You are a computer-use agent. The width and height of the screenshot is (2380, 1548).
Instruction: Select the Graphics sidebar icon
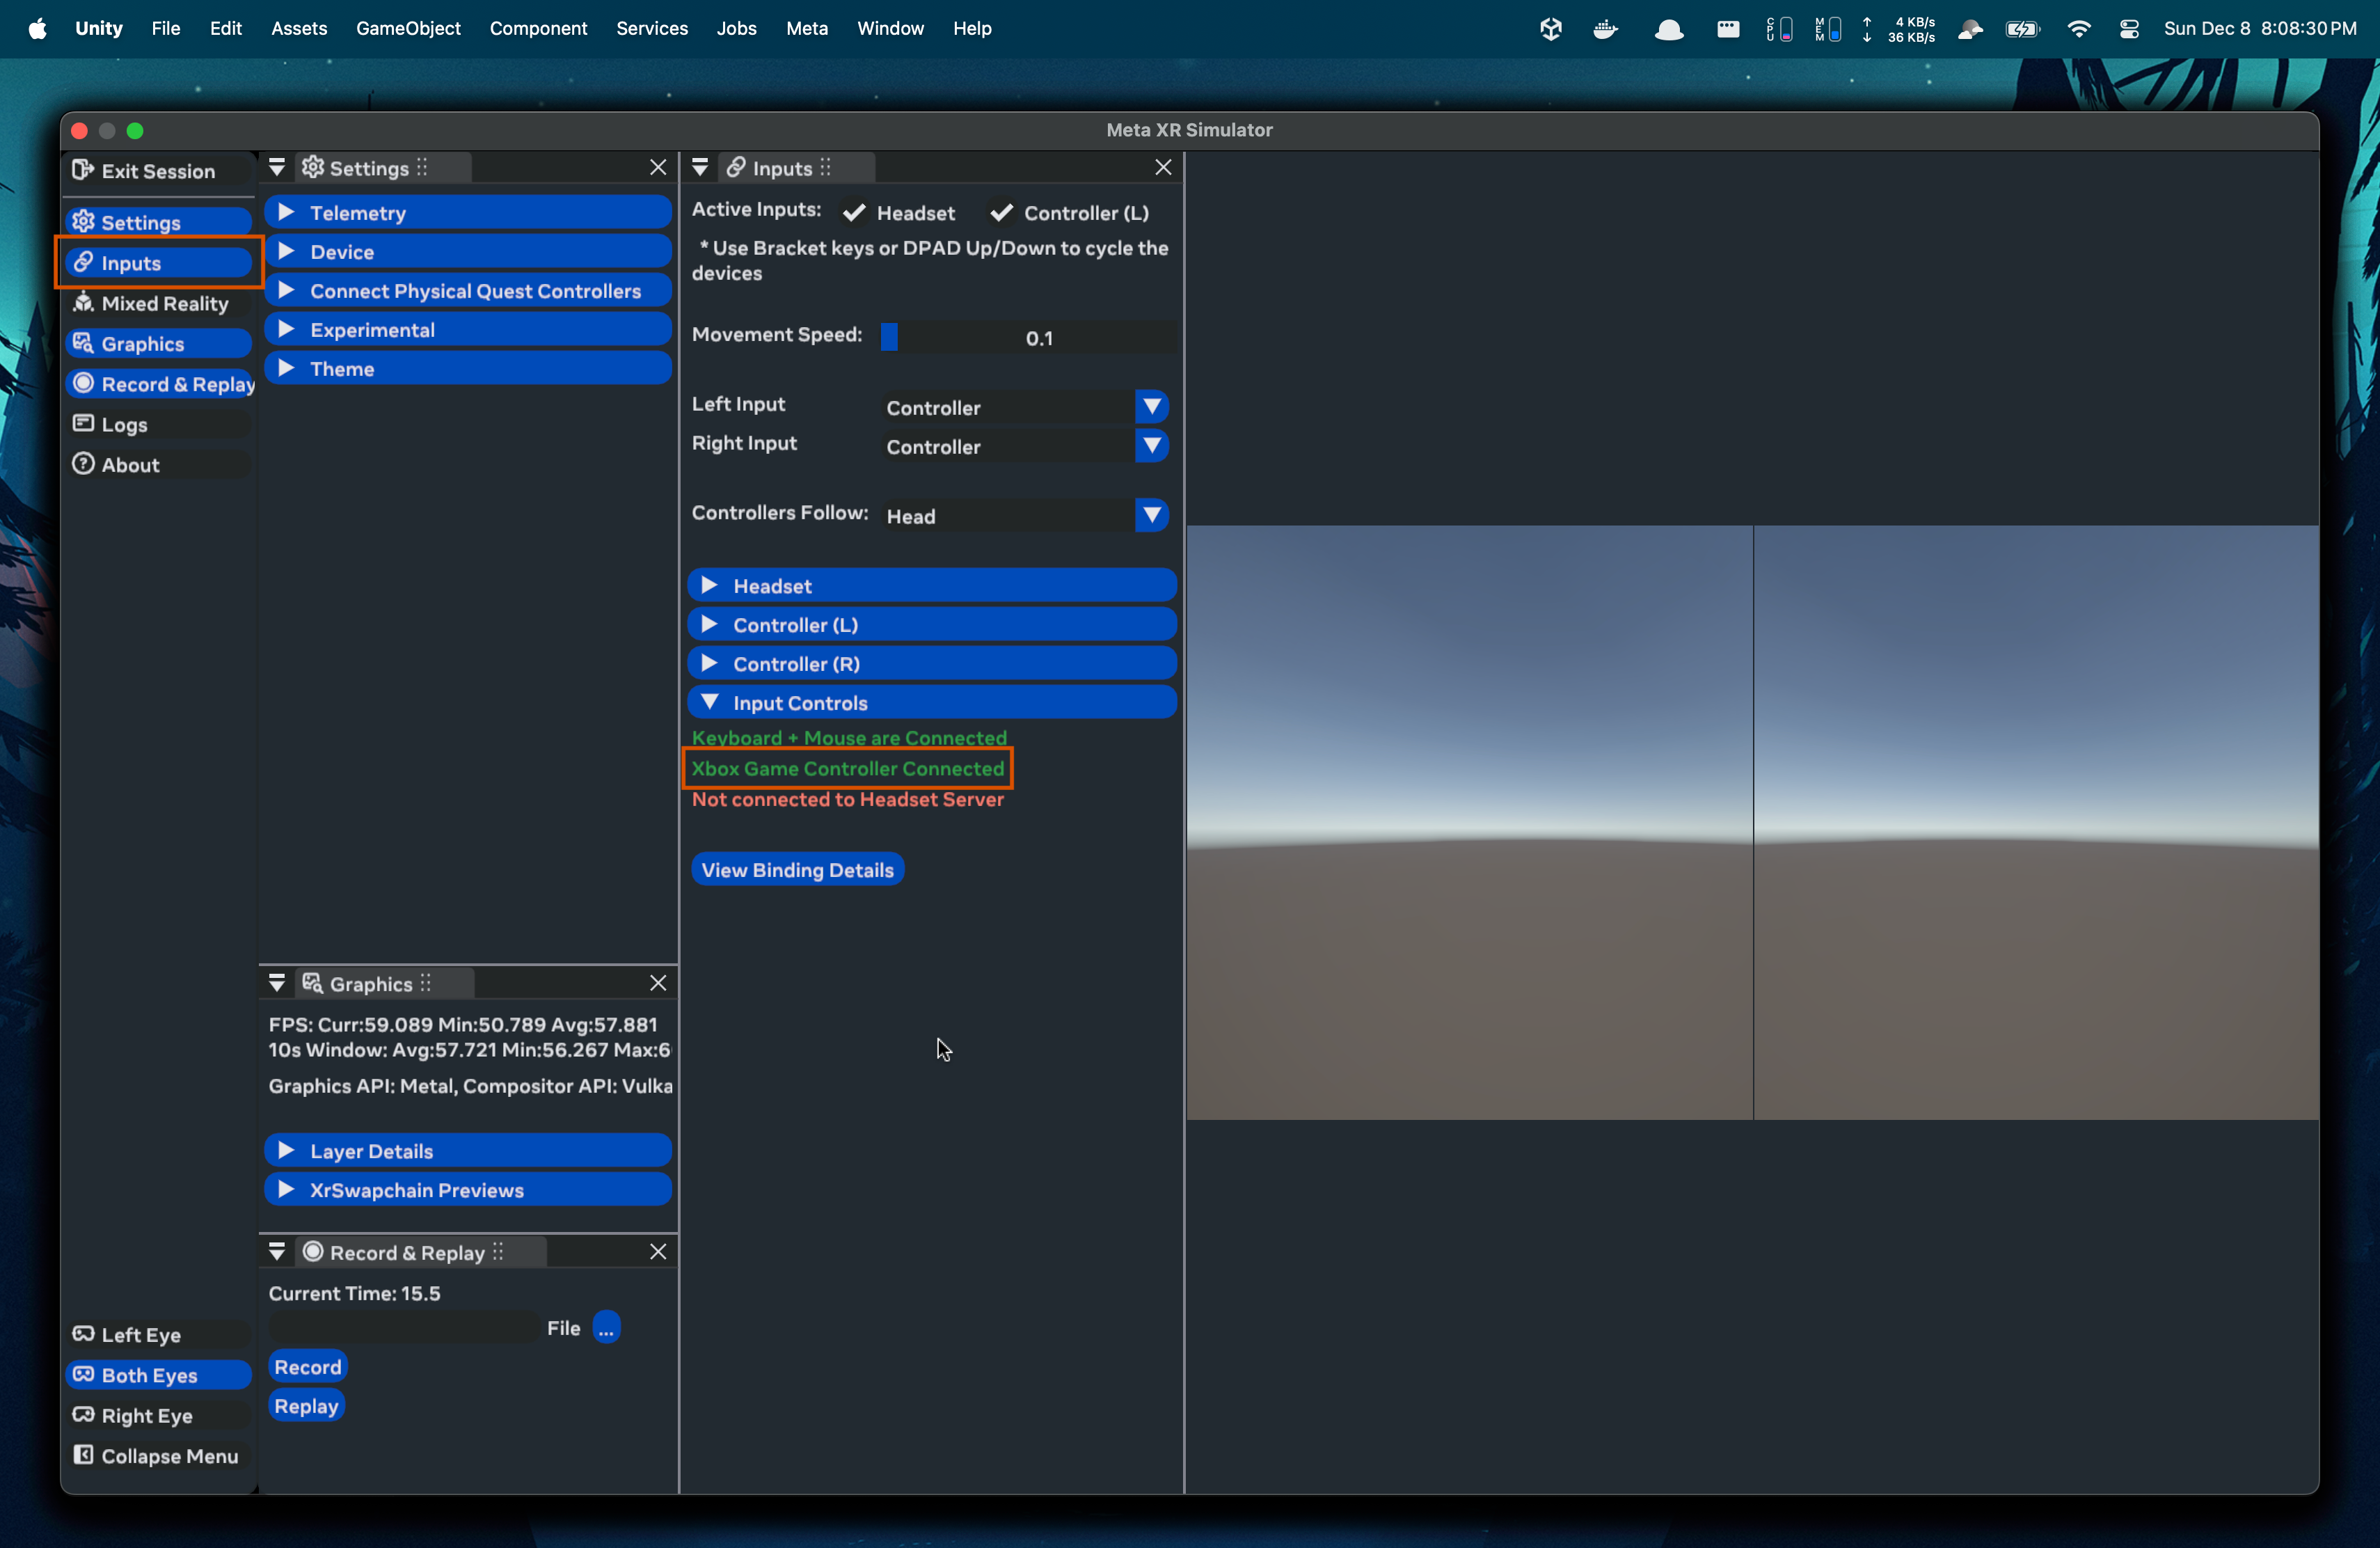click(x=83, y=343)
